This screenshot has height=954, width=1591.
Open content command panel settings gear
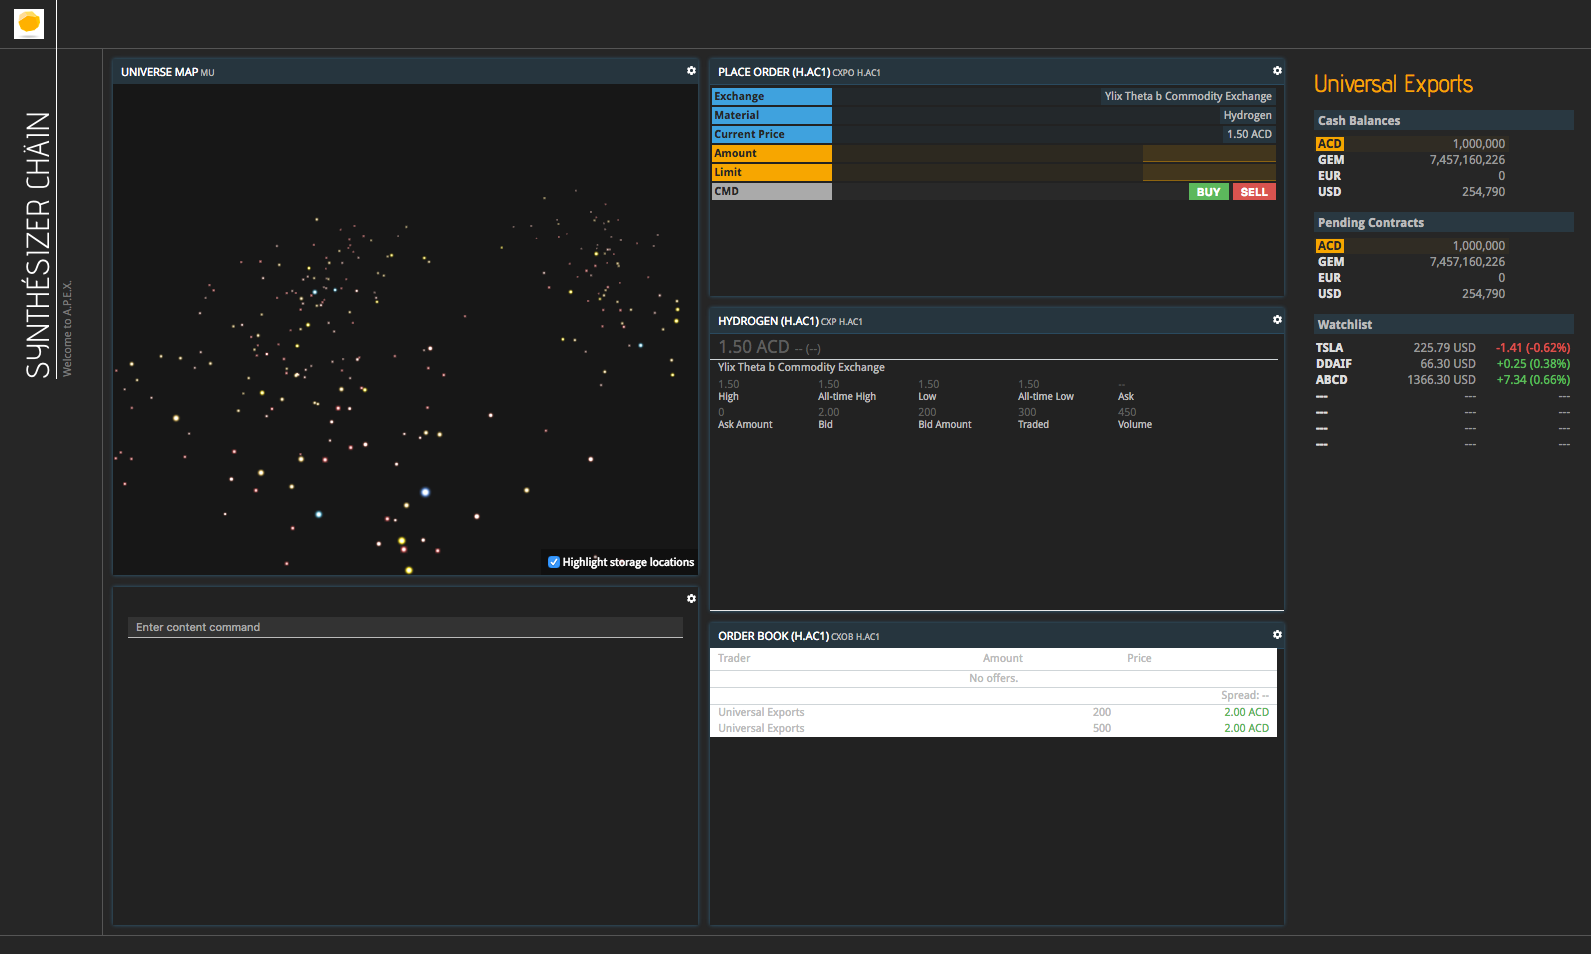[691, 599]
